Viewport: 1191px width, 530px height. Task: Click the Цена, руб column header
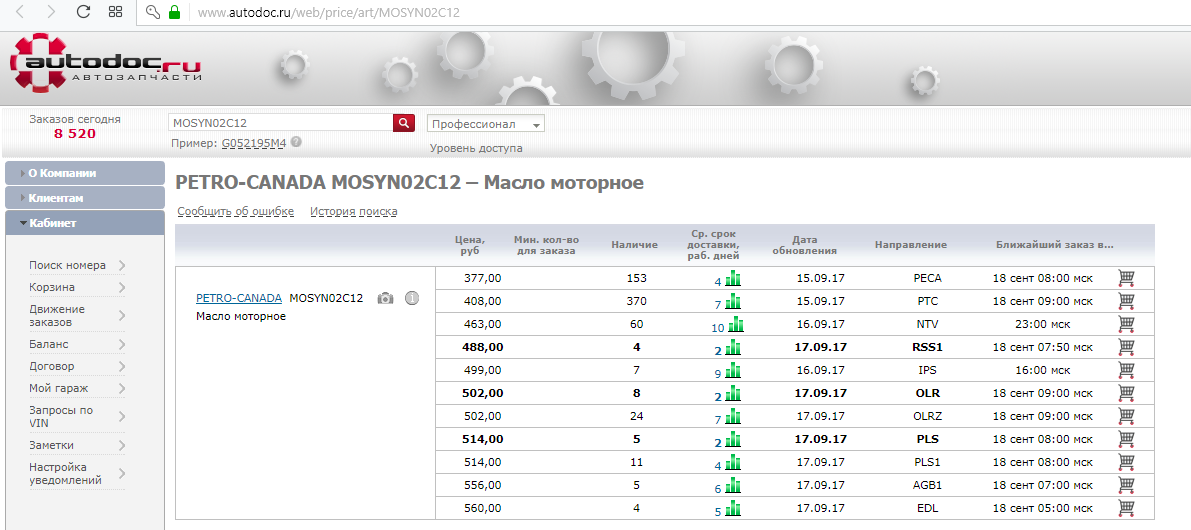(470, 244)
